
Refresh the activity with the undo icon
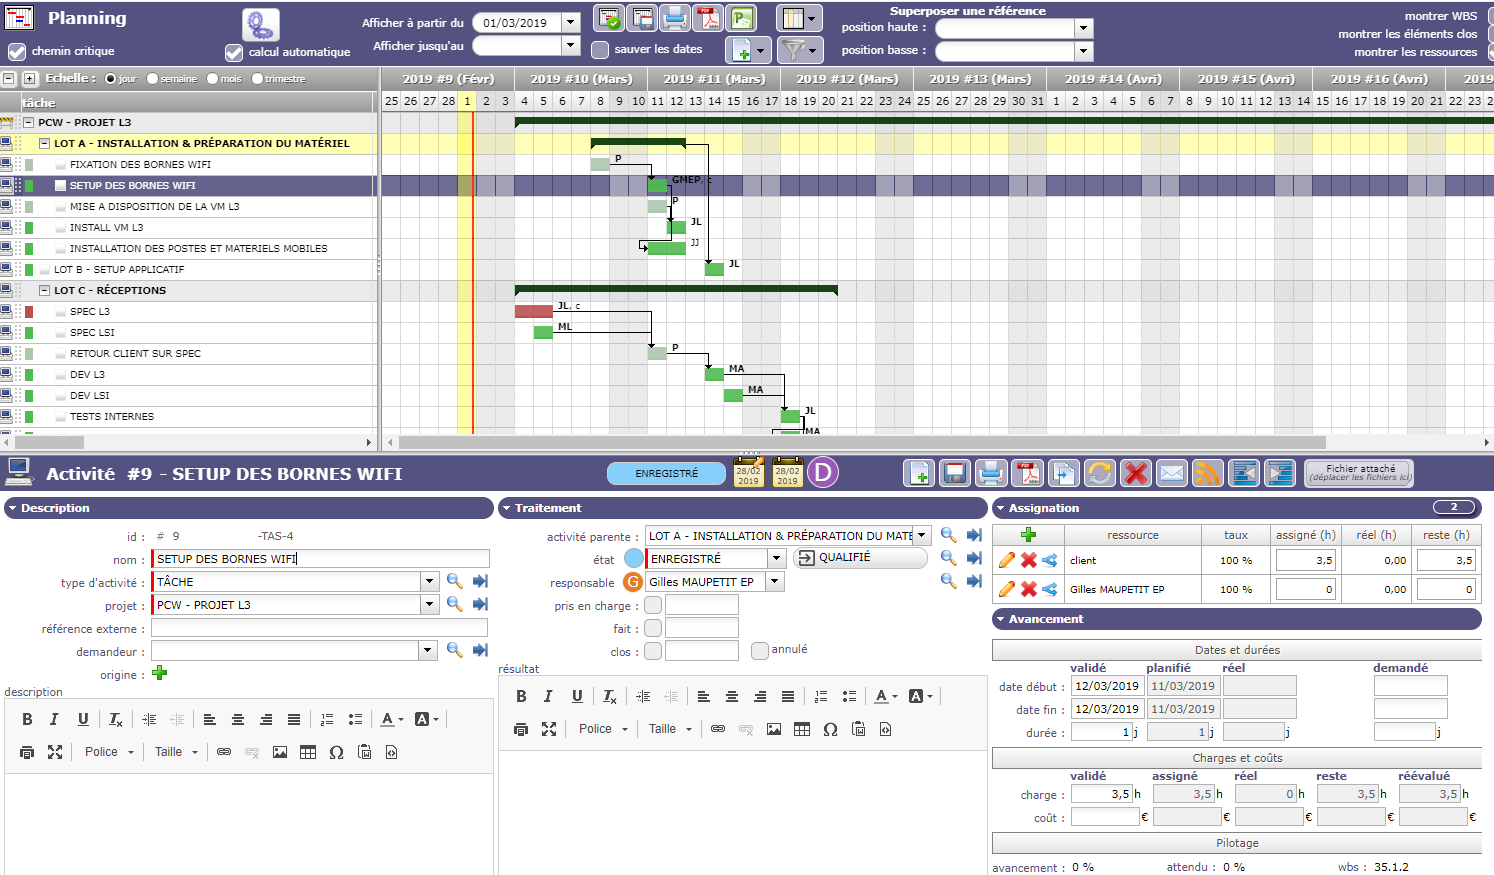[x=1099, y=473]
